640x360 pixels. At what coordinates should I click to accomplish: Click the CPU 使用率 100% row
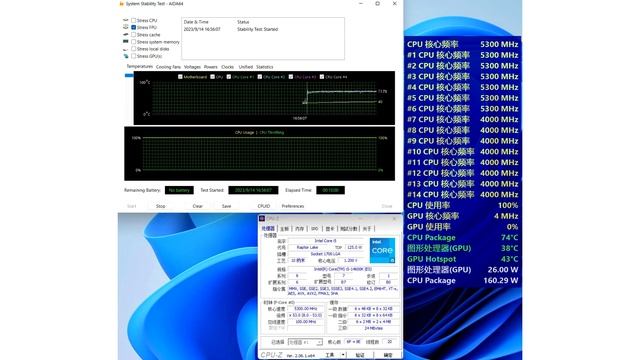point(462,205)
